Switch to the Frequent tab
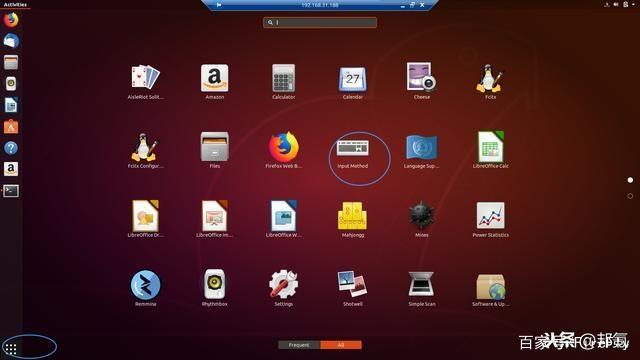The width and height of the screenshot is (640, 360). (299, 345)
